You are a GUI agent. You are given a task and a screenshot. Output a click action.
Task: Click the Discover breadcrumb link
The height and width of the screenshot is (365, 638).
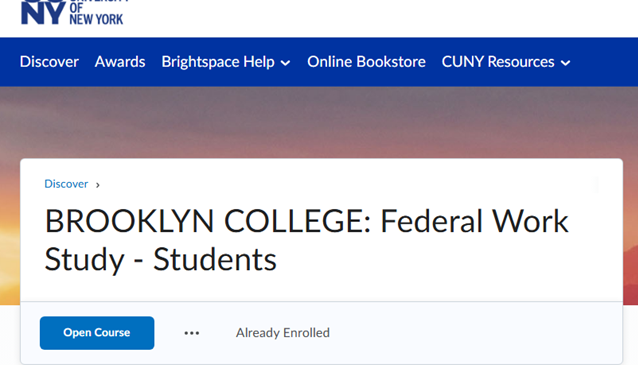coord(66,184)
